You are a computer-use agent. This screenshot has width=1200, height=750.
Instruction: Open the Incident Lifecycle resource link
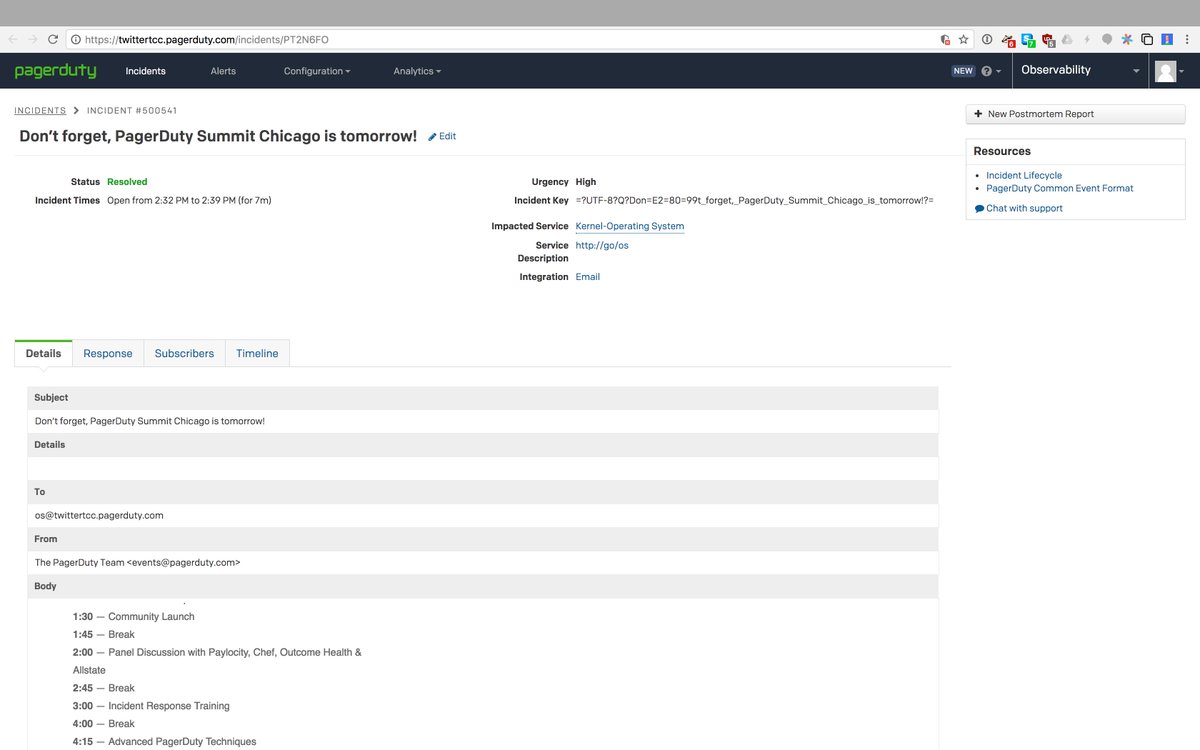tap(1024, 175)
